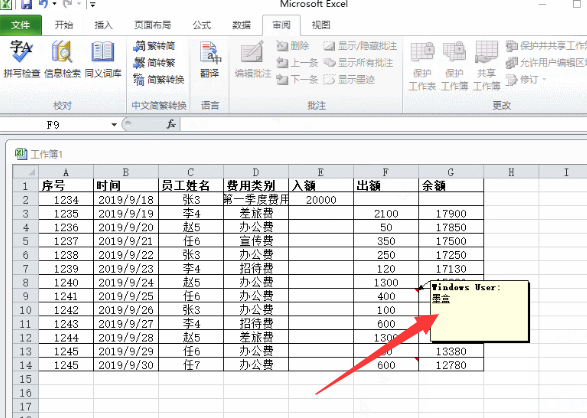Screen dimensions: 587x418
Task: Click the insert function fx button
Action: pyautogui.click(x=171, y=124)
